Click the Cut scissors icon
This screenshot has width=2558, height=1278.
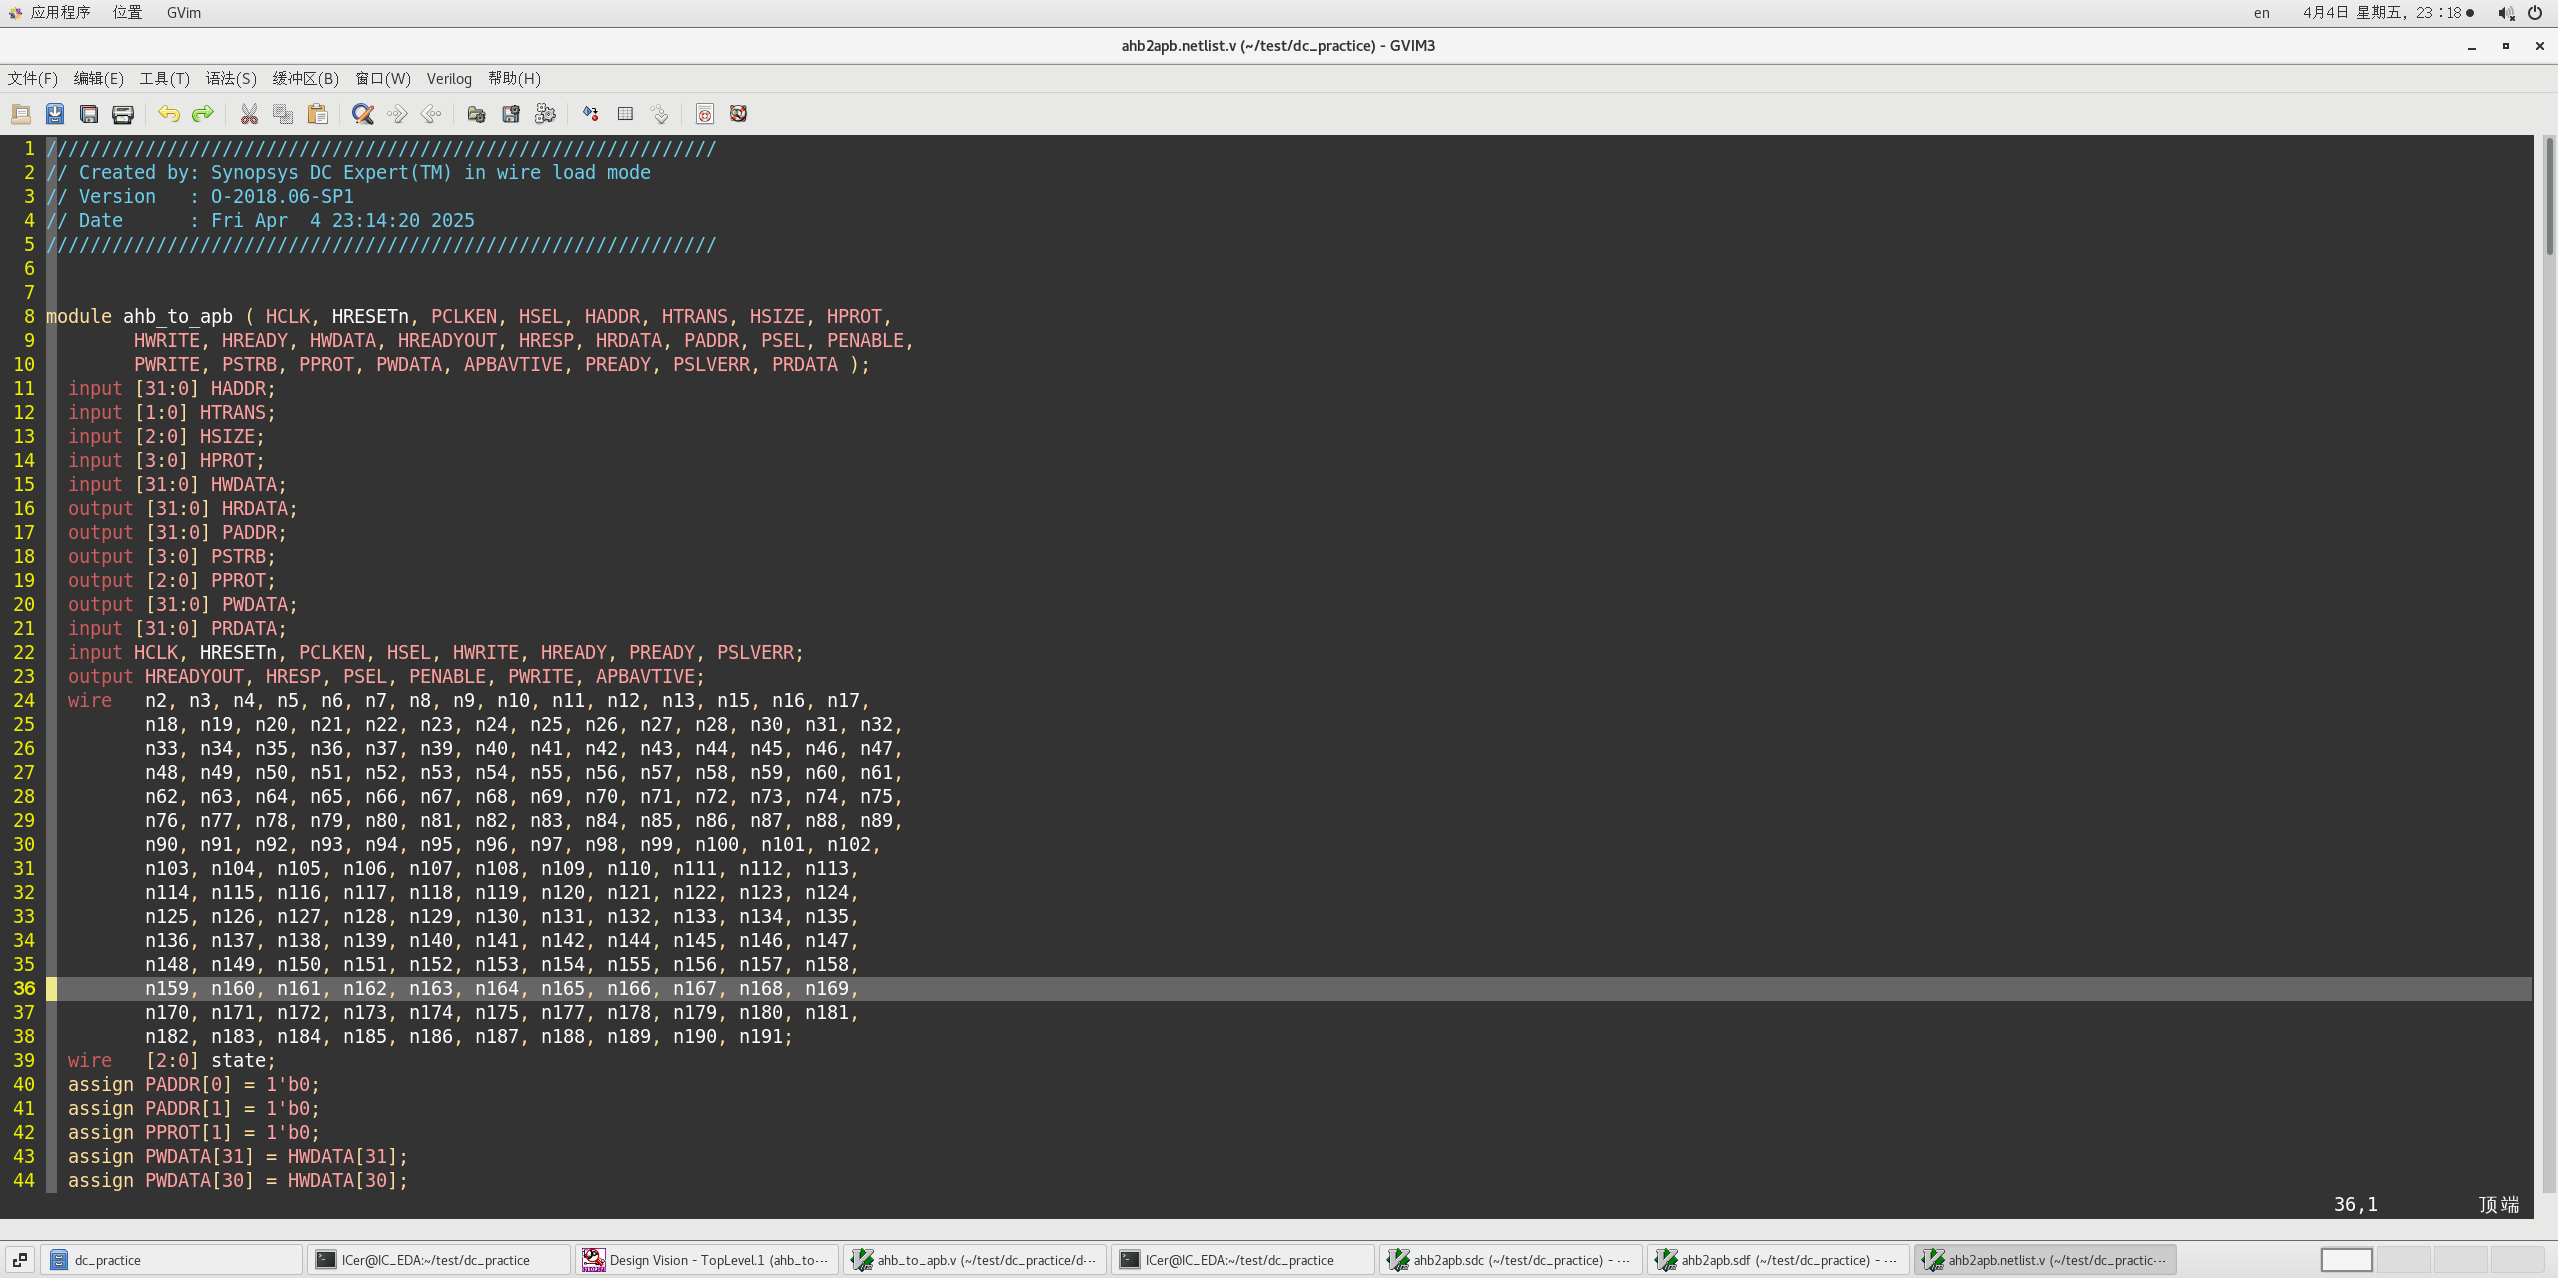tap(249, 114)
